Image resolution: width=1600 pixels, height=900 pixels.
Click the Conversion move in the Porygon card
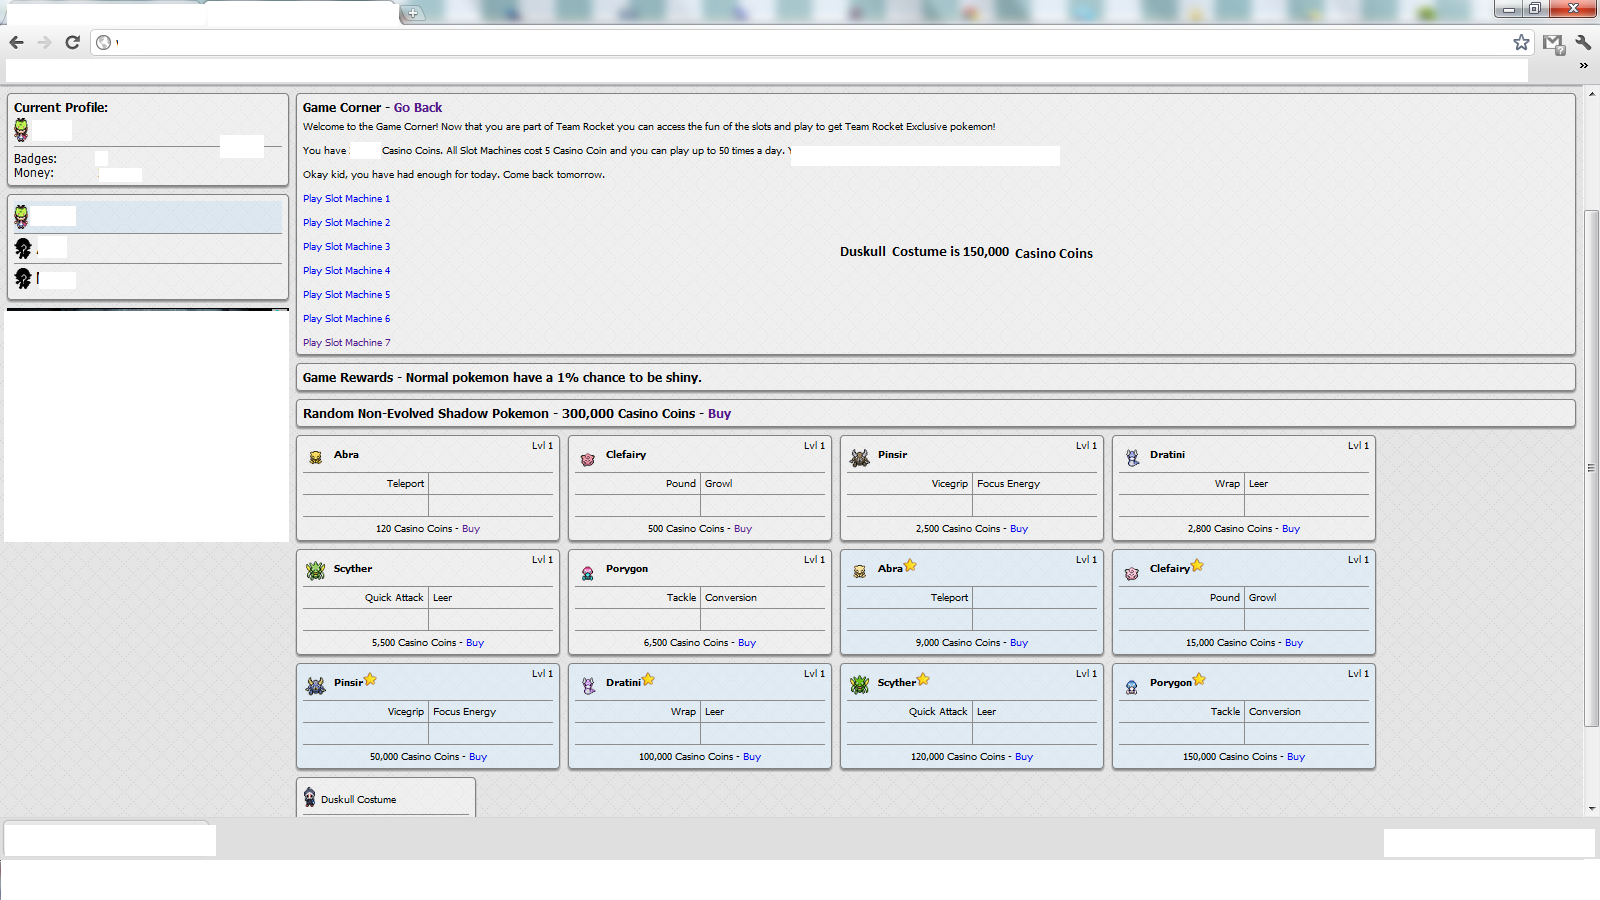[731, 598]
